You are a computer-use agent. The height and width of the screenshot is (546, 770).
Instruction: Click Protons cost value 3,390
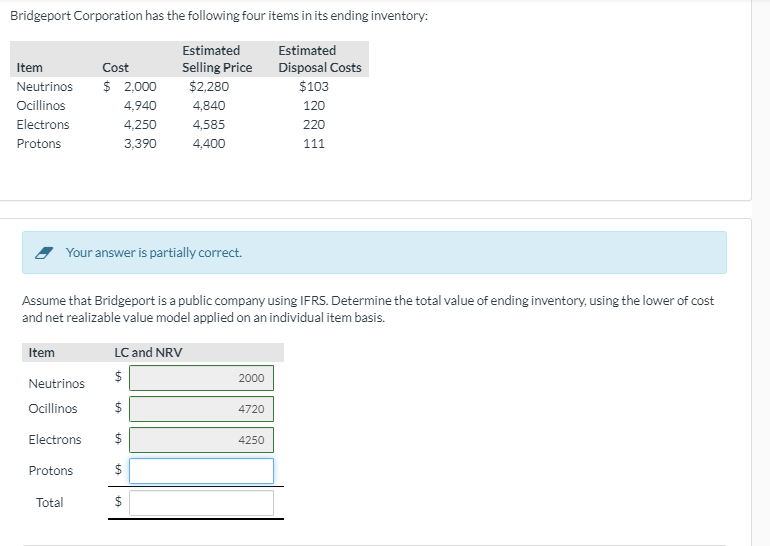point(140,144)
